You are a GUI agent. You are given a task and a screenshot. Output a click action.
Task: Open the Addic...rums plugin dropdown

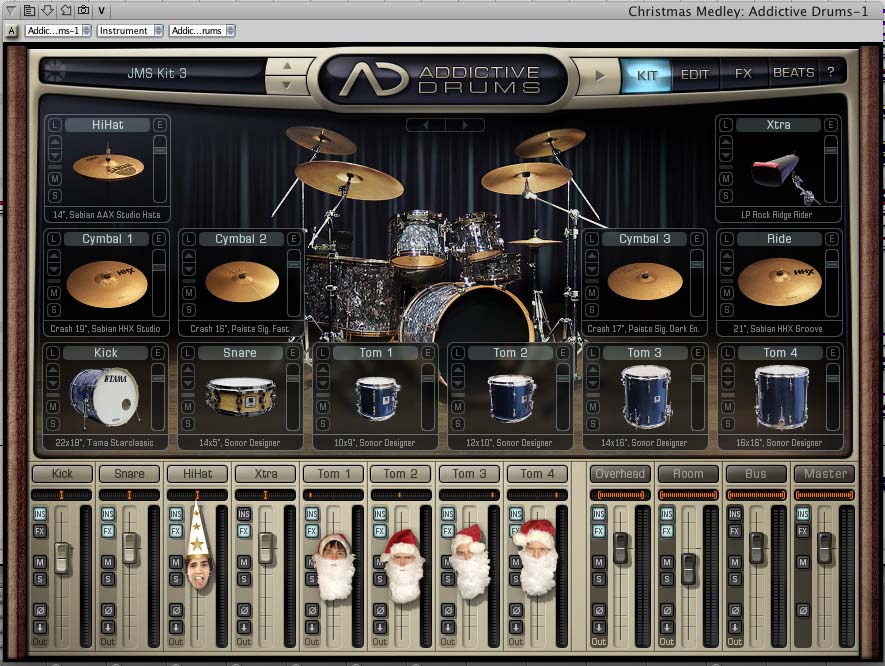point(202,30)
